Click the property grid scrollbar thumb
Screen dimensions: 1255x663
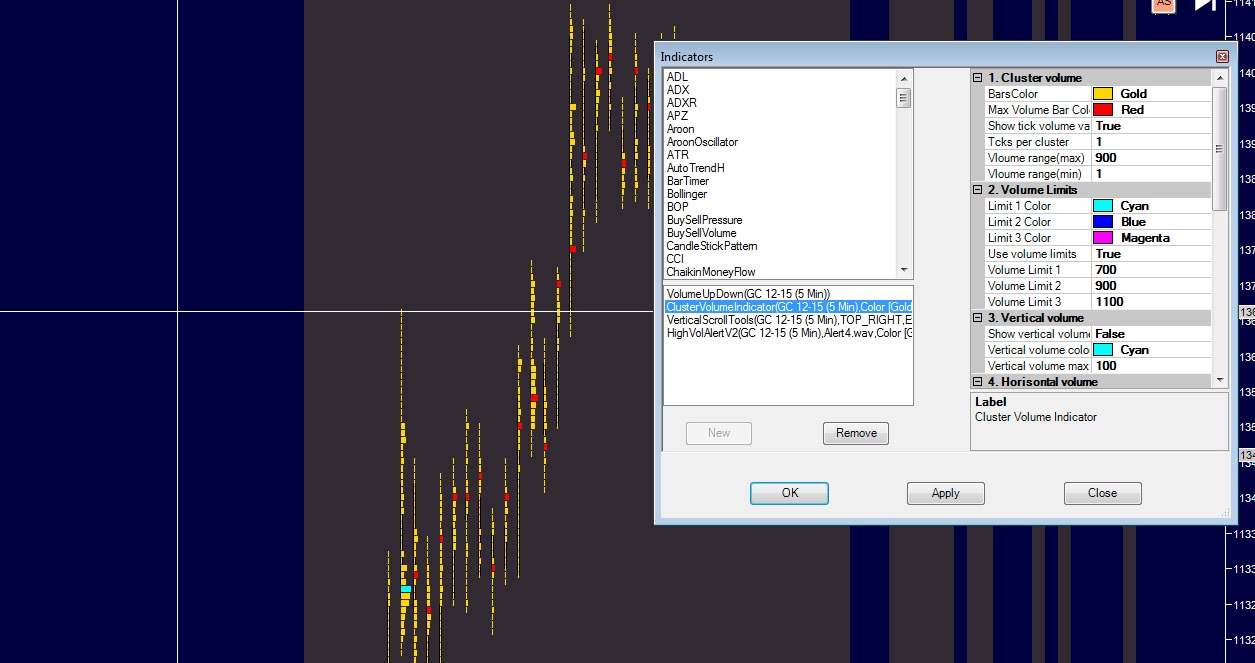pos(1219,148)
